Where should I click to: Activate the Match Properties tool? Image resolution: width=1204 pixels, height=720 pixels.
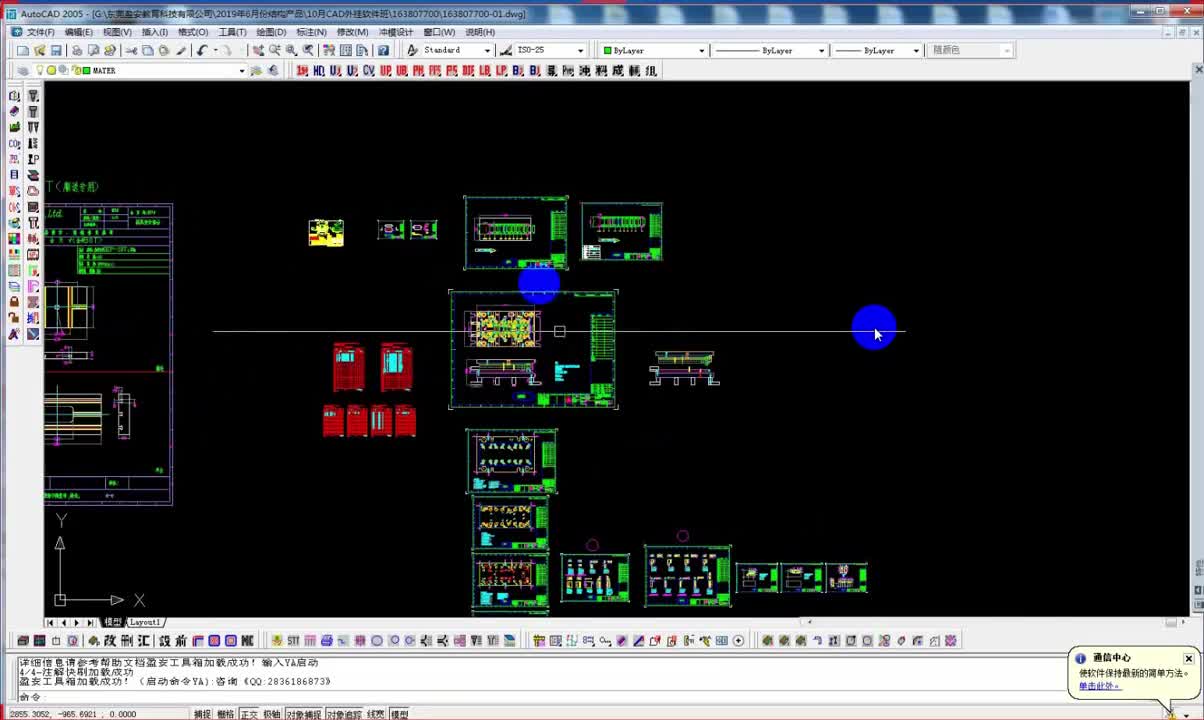click(x=181, y=49)
